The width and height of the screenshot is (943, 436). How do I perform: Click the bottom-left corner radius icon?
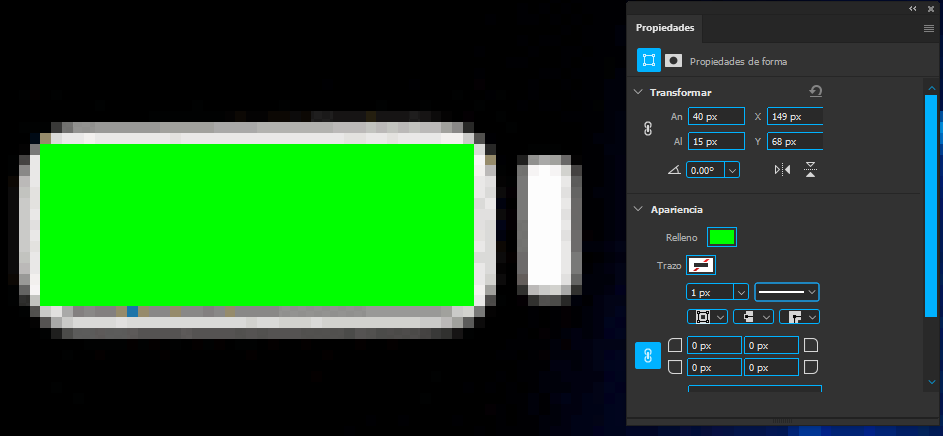coord(675,367)
